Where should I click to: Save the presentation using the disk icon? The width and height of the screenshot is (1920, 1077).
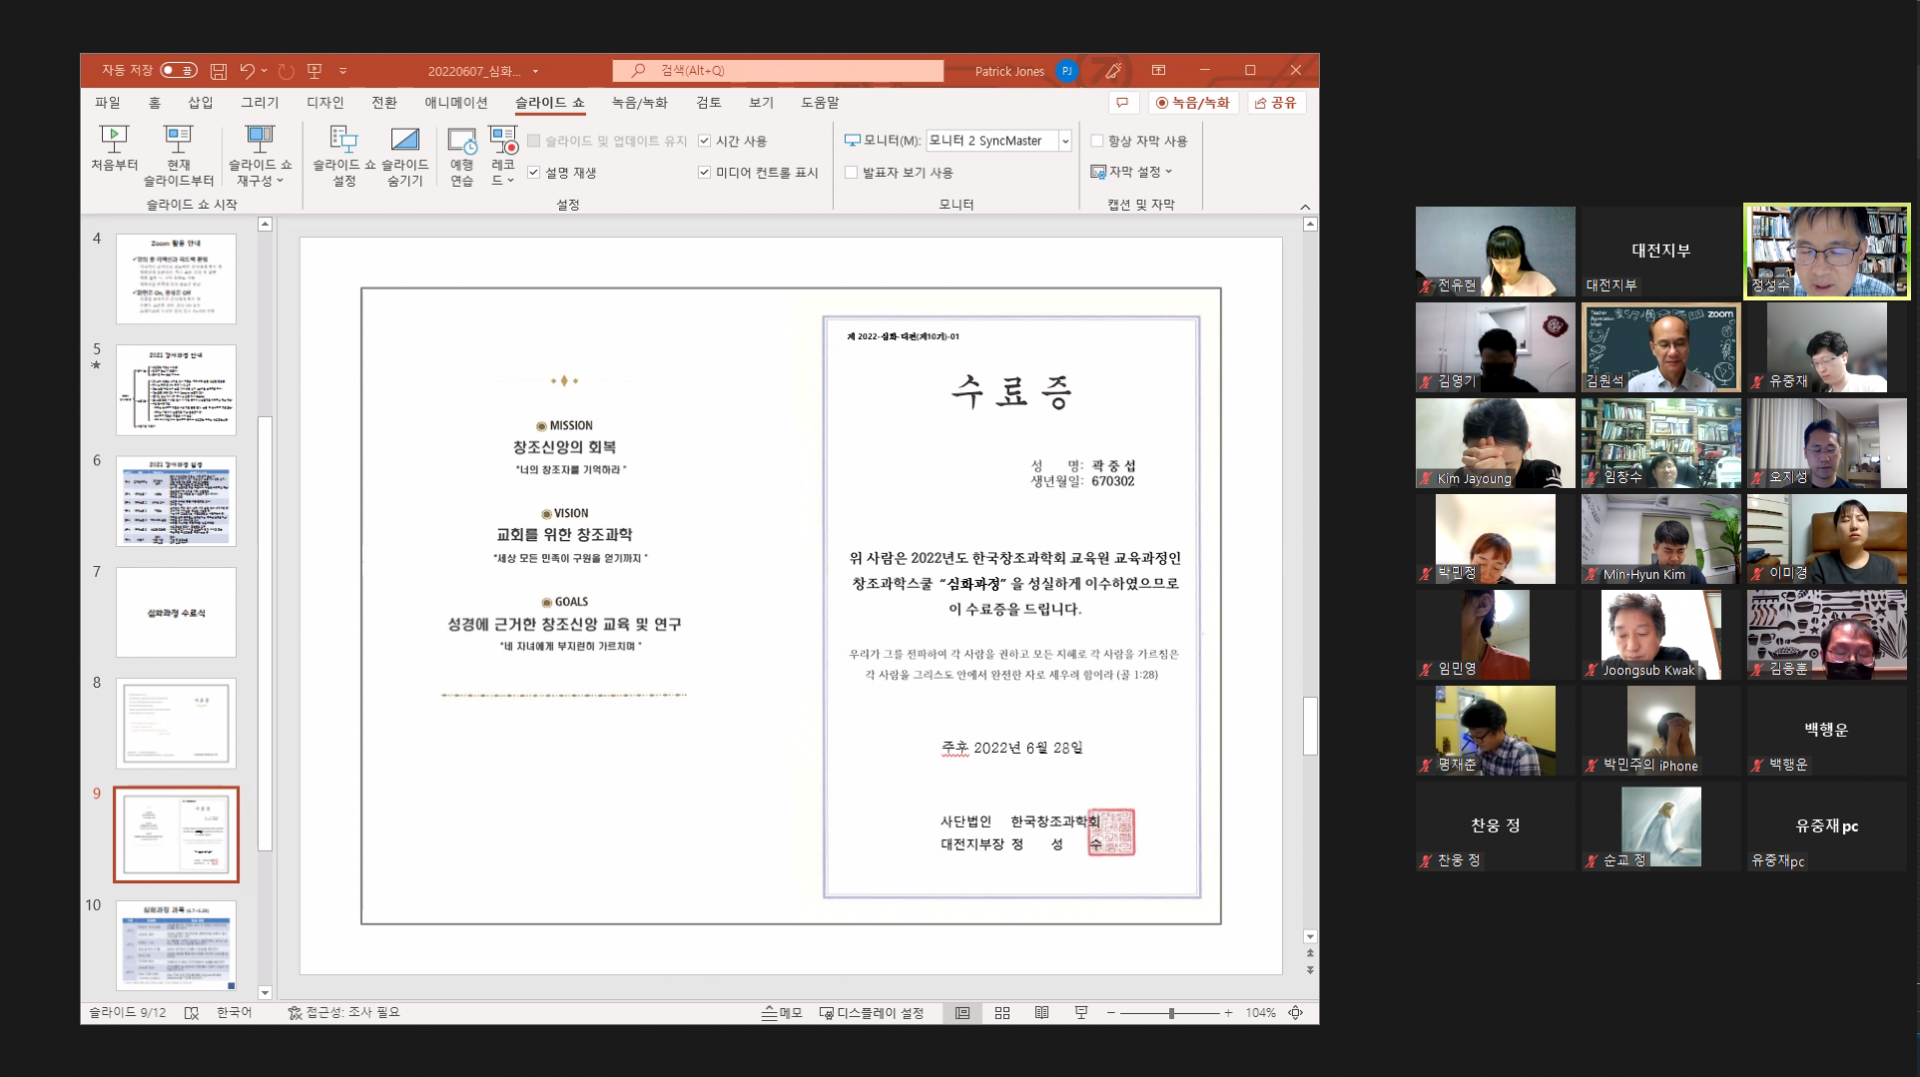[x=218, y=71]
